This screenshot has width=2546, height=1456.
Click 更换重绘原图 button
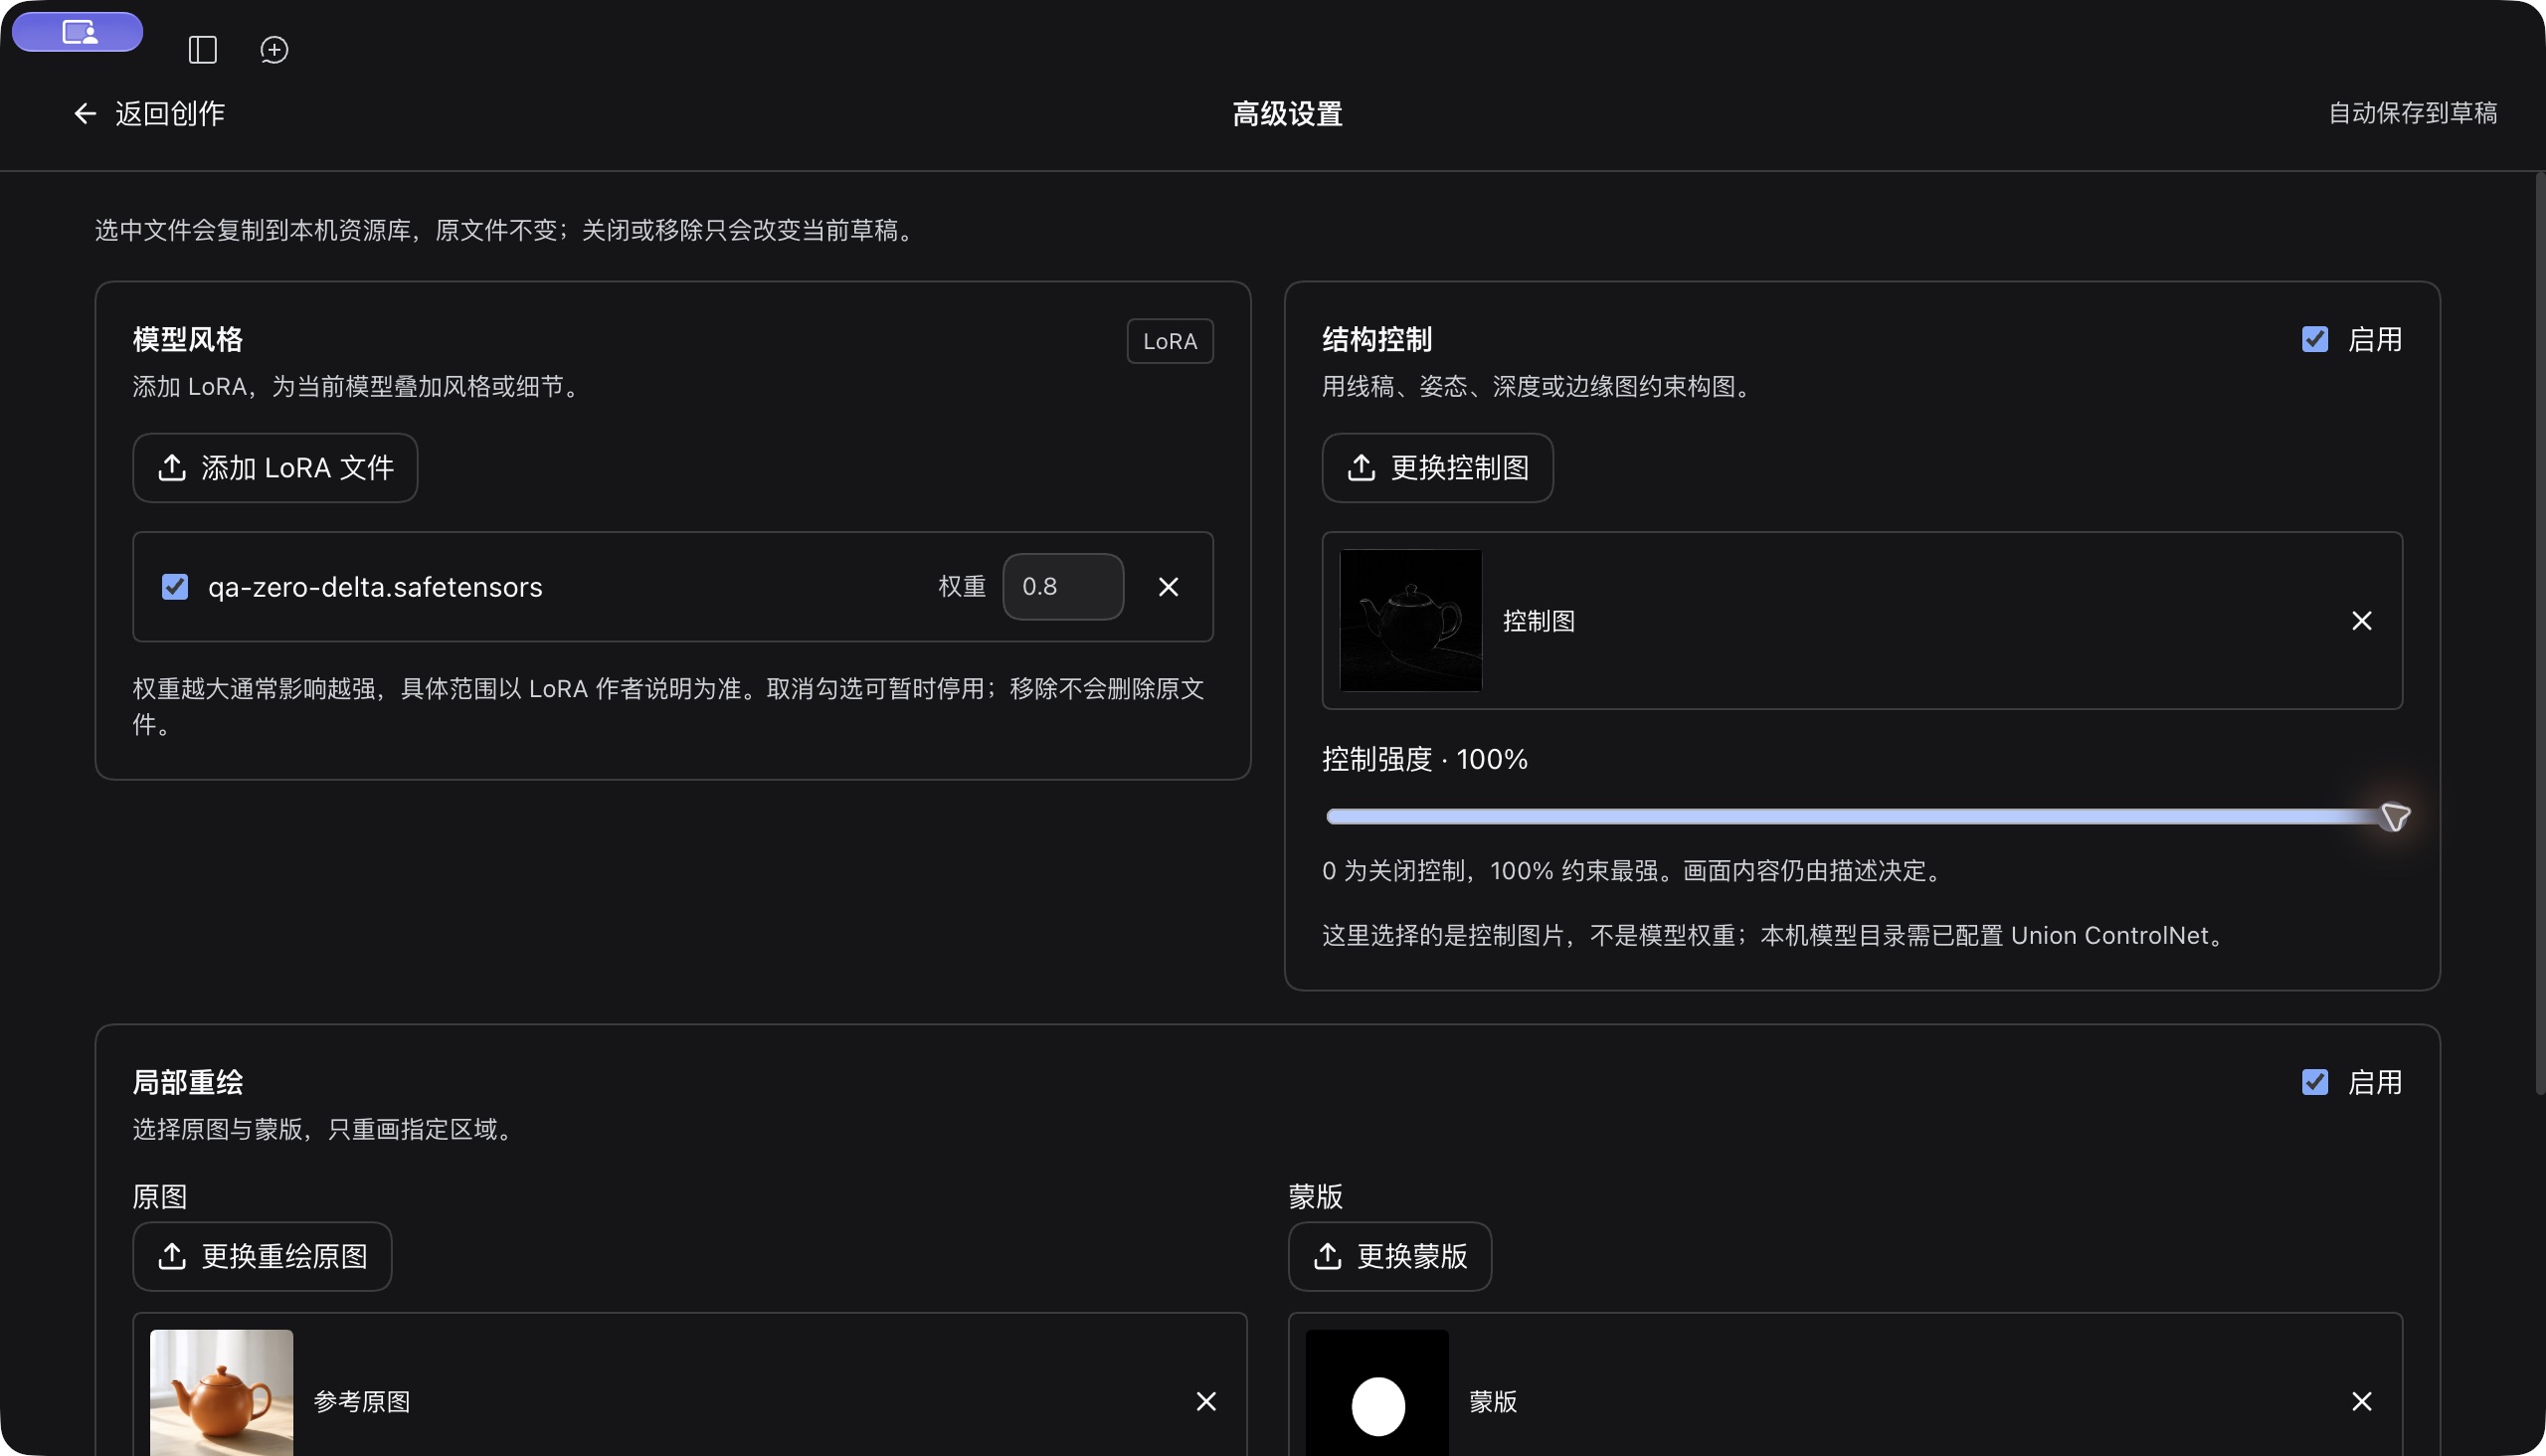pyautogui.click(x=262, y=1257)
